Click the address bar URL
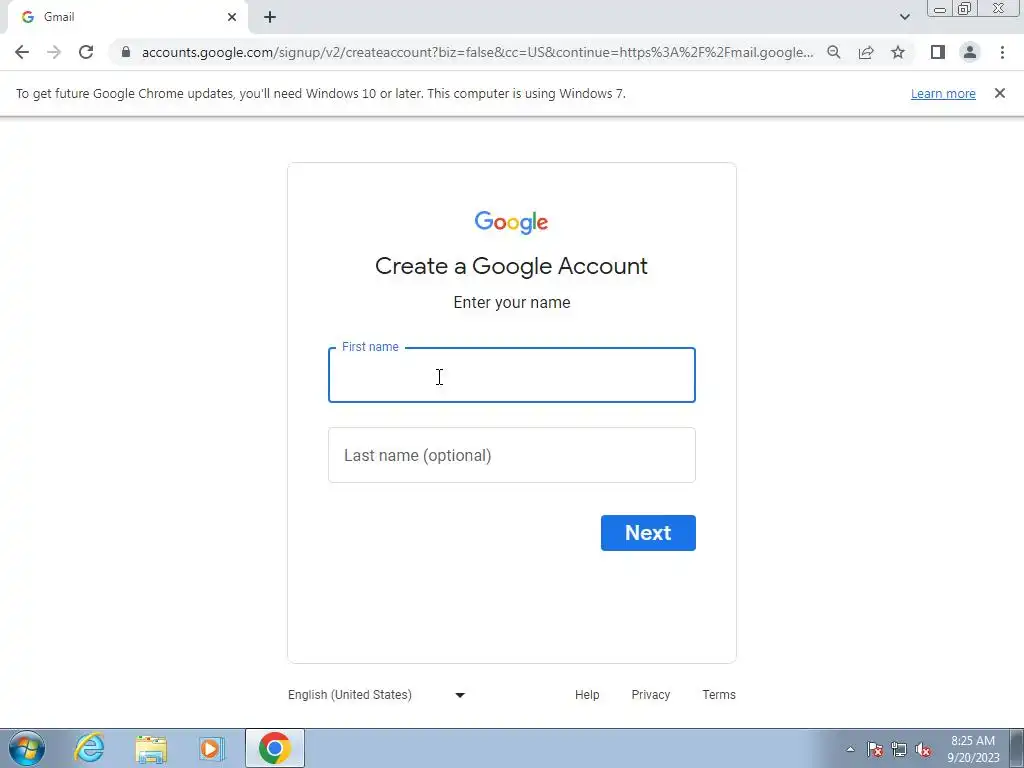 [477, 52]
